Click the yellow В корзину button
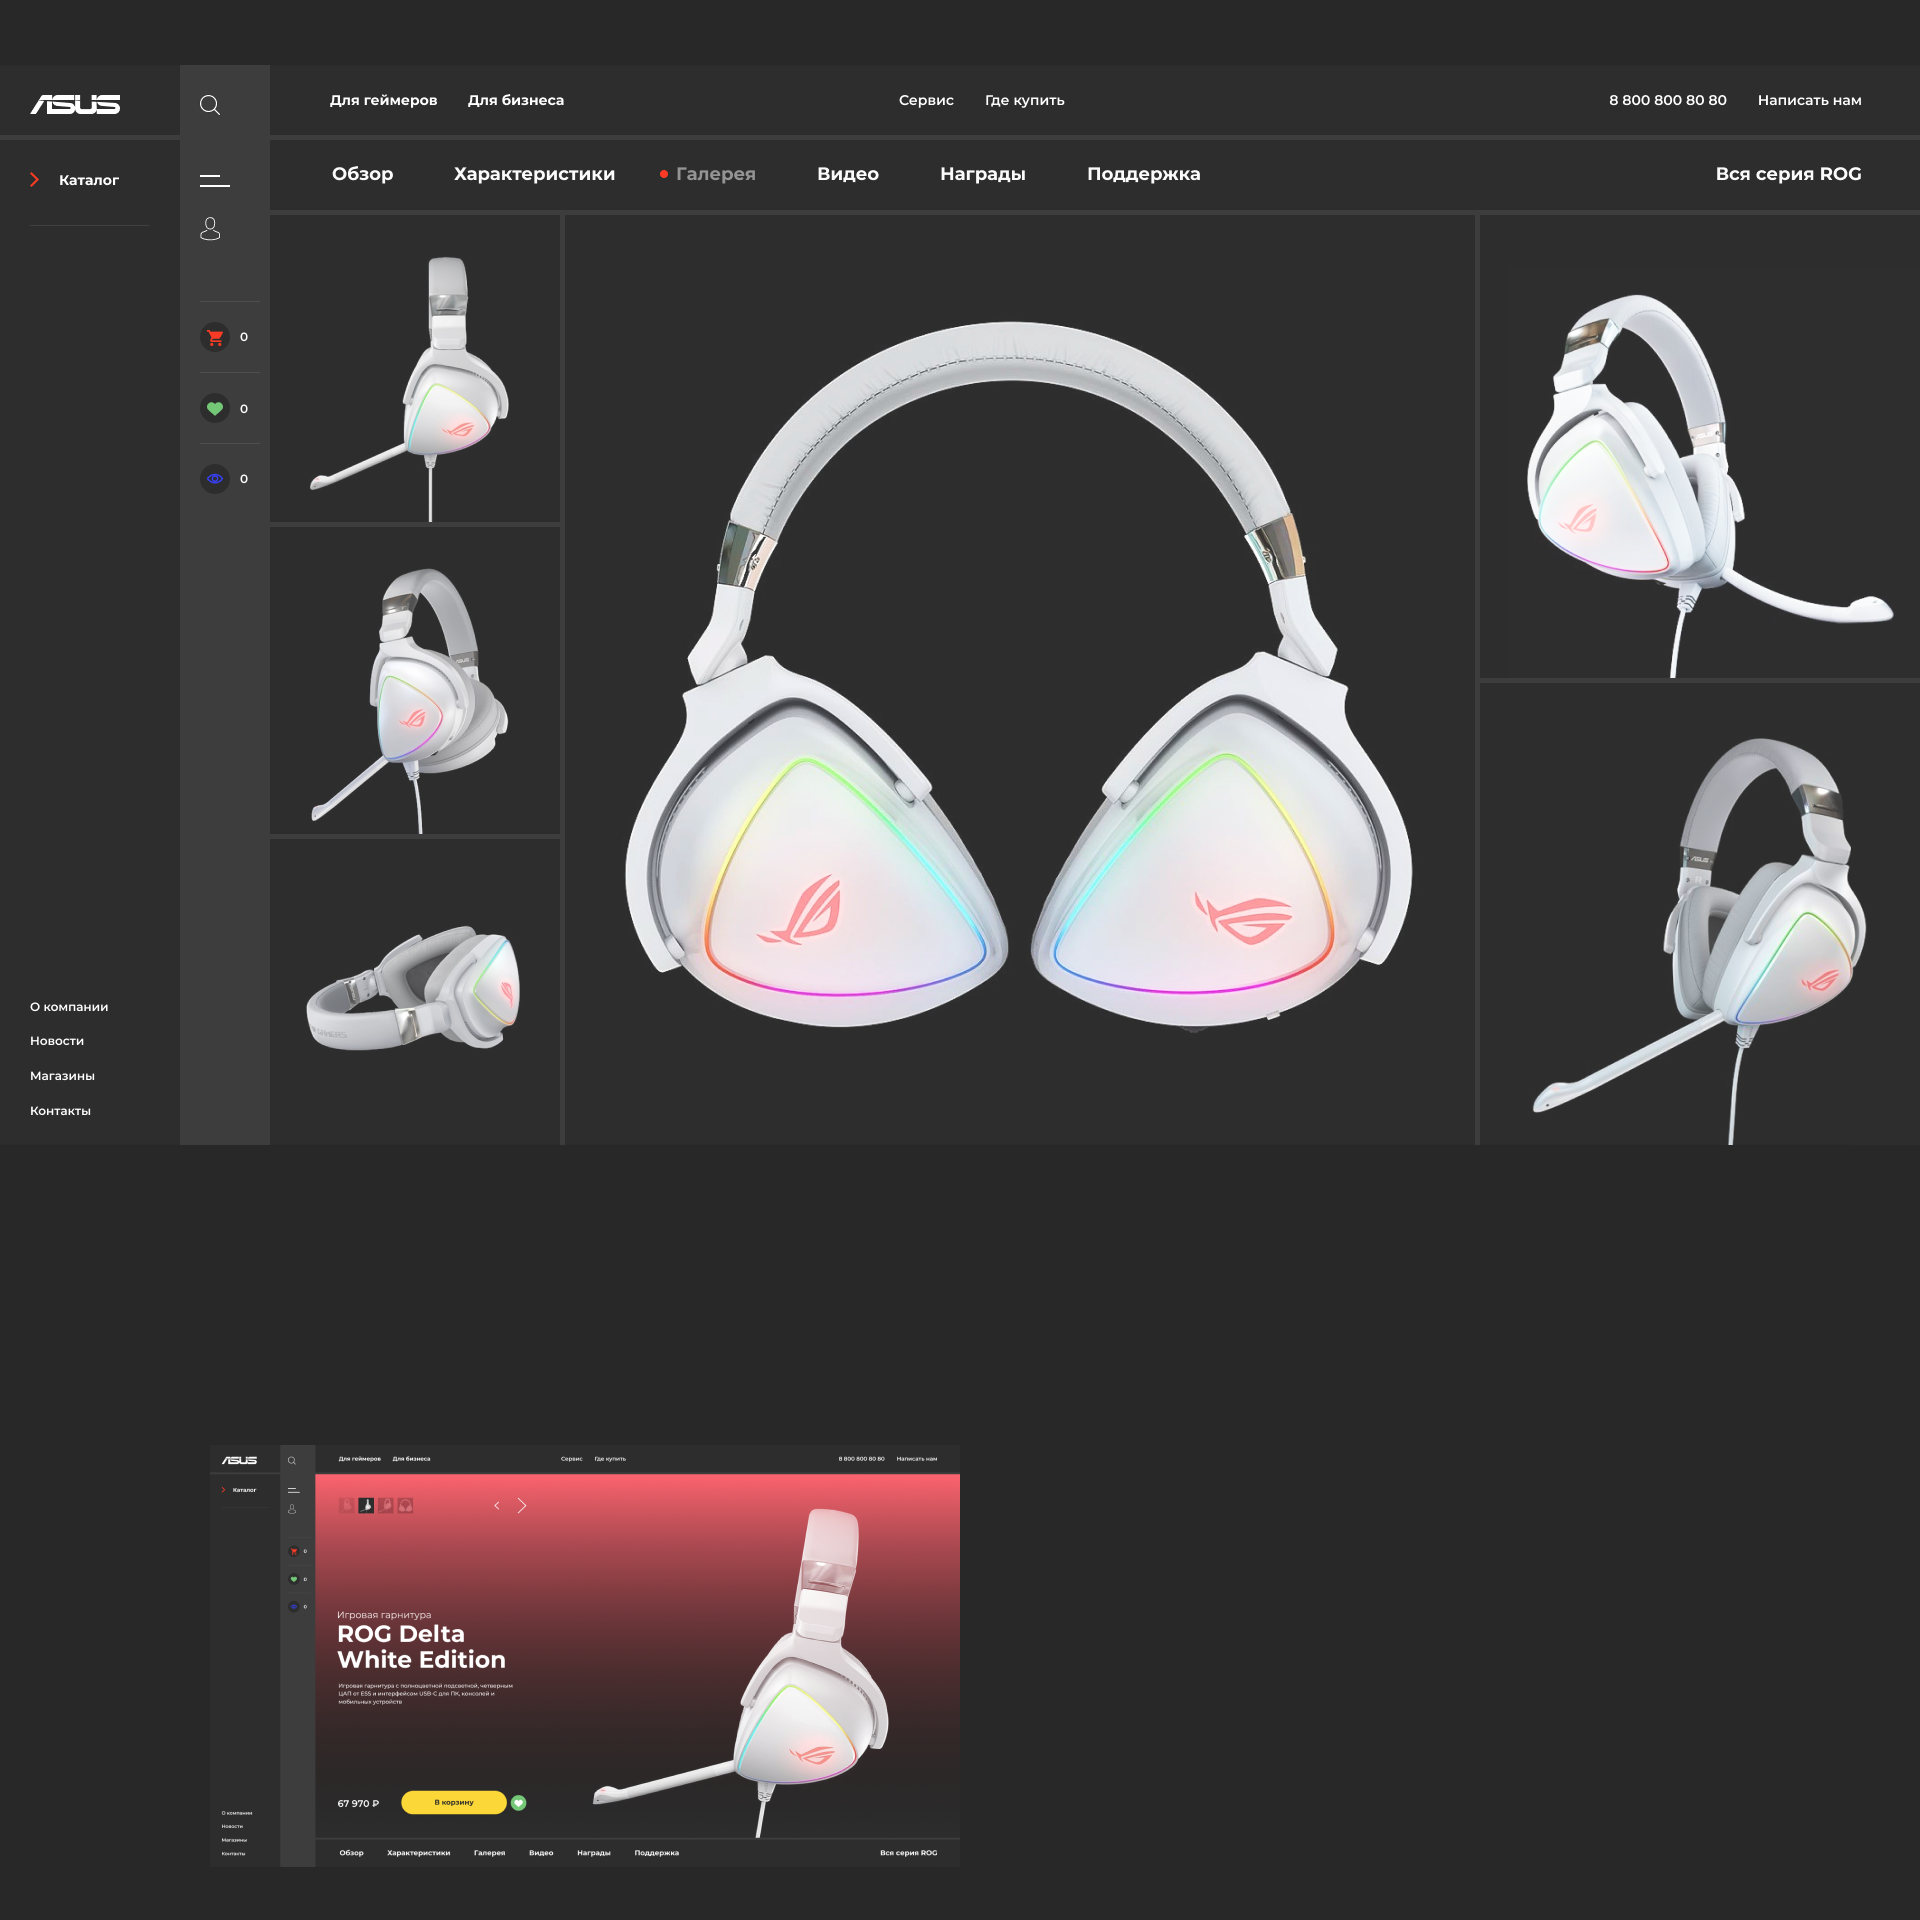The width and height of the screenshot is (1920, 1920). coord(454,1802)
